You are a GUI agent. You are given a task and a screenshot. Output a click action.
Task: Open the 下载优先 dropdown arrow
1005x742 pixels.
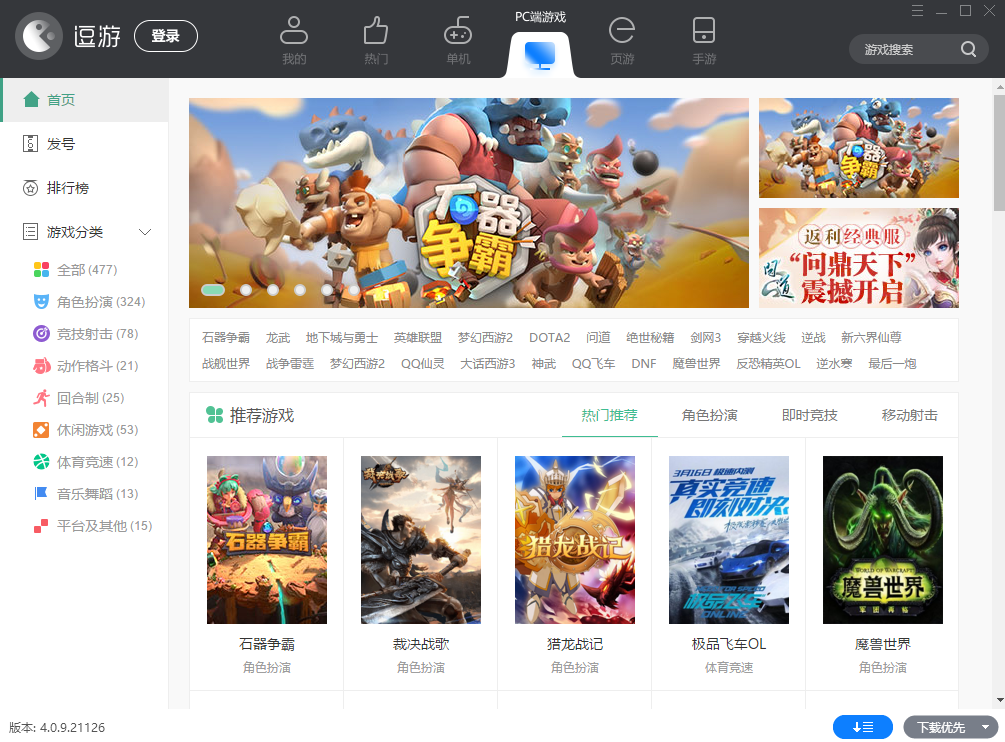click(x=985, y=727)
